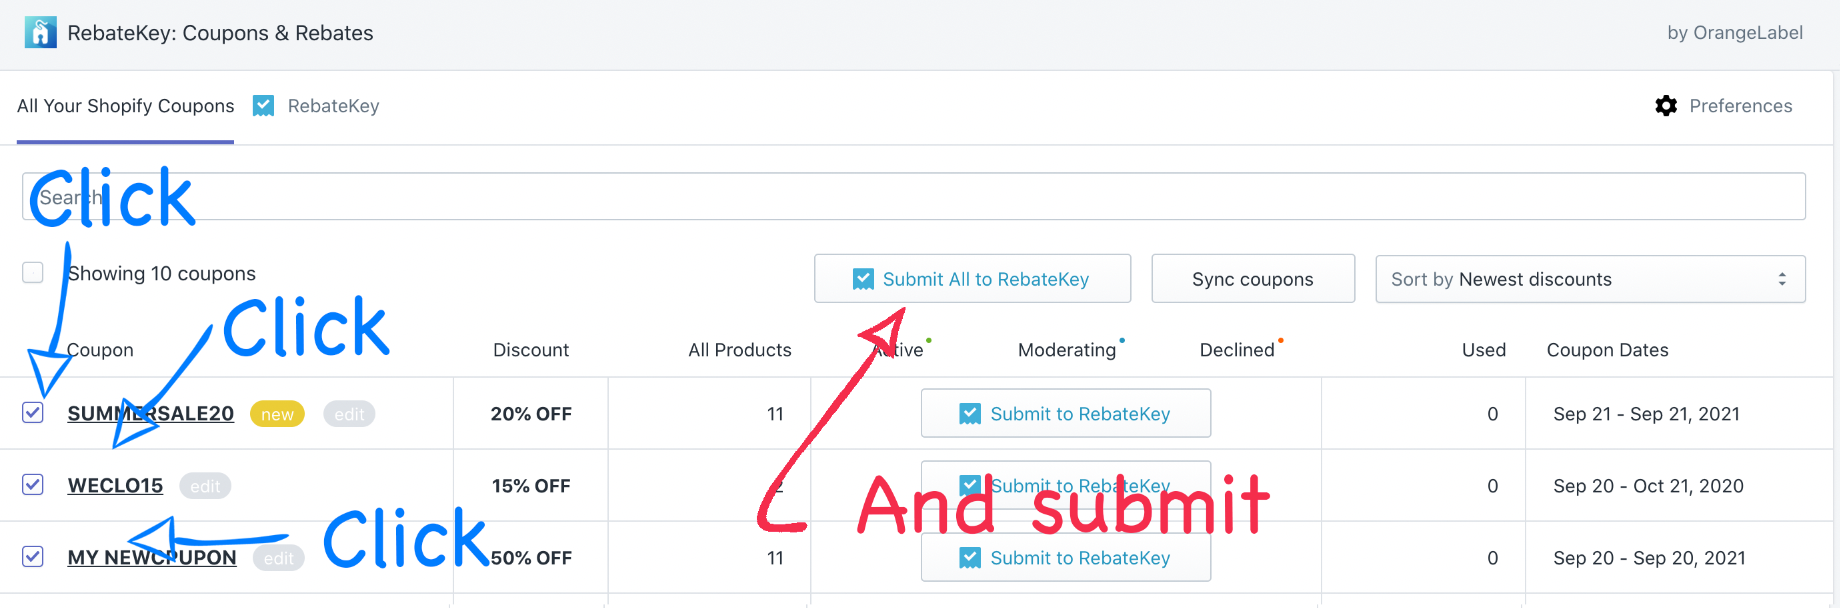
Task: Uncheck the SUMMERSALE20 coupon checkbox
Action: [x=33, y=413]
